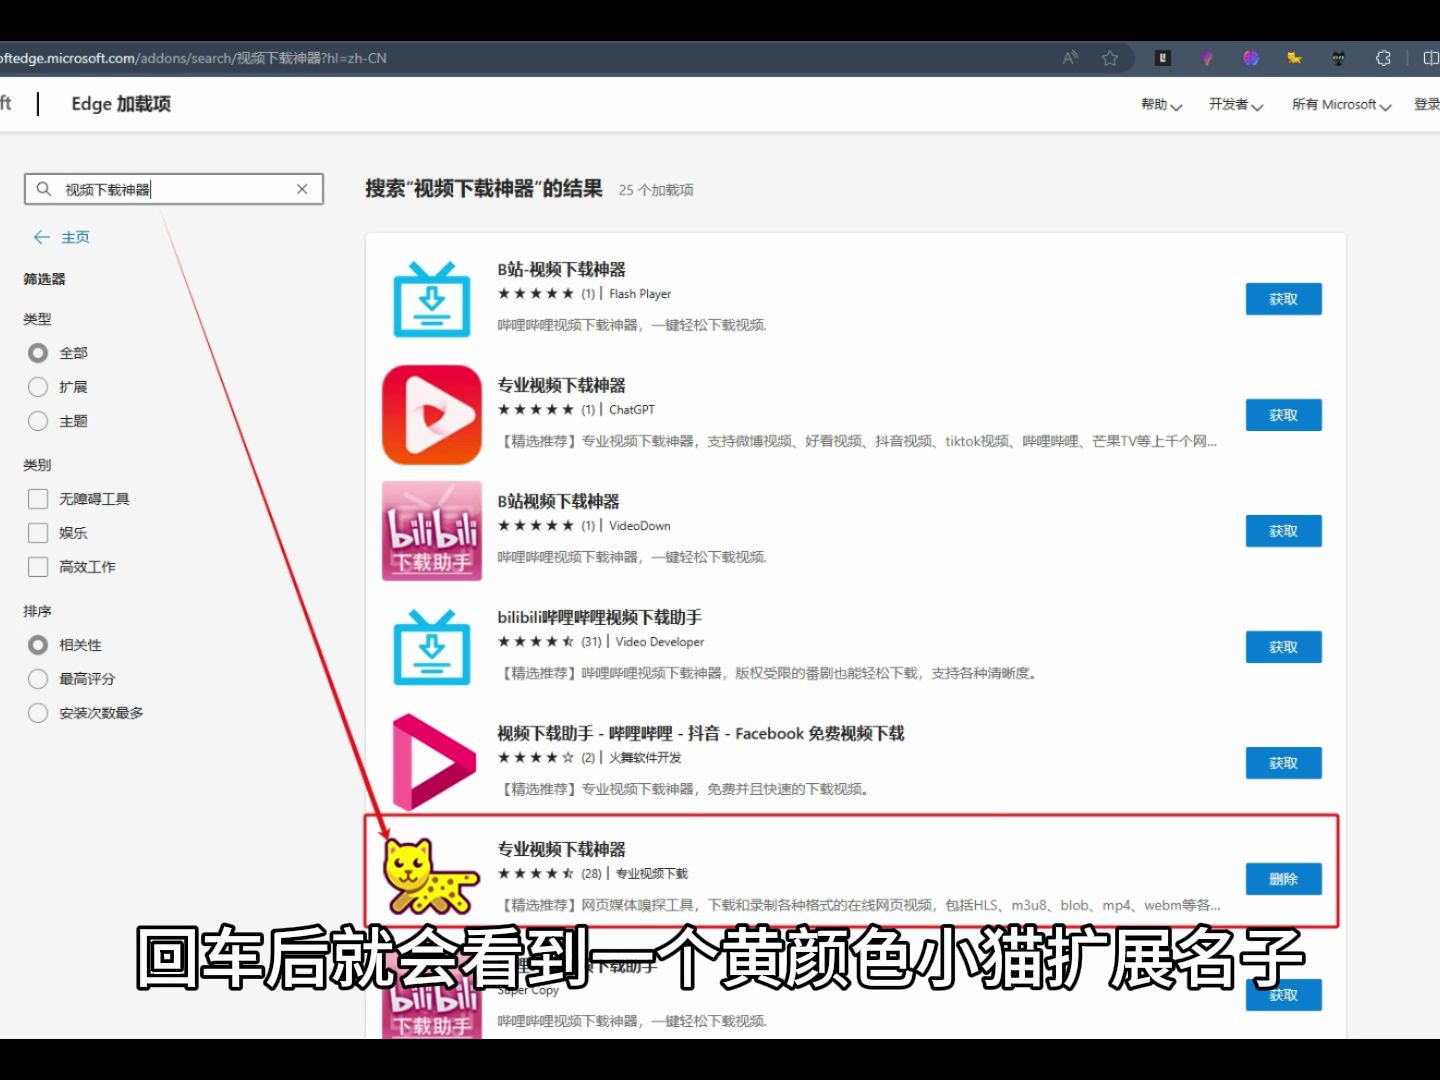The image size is (1440, 1080).
Task: Open 专业视频下载神器 title by ChatGPT
Action: click(561, 385)
